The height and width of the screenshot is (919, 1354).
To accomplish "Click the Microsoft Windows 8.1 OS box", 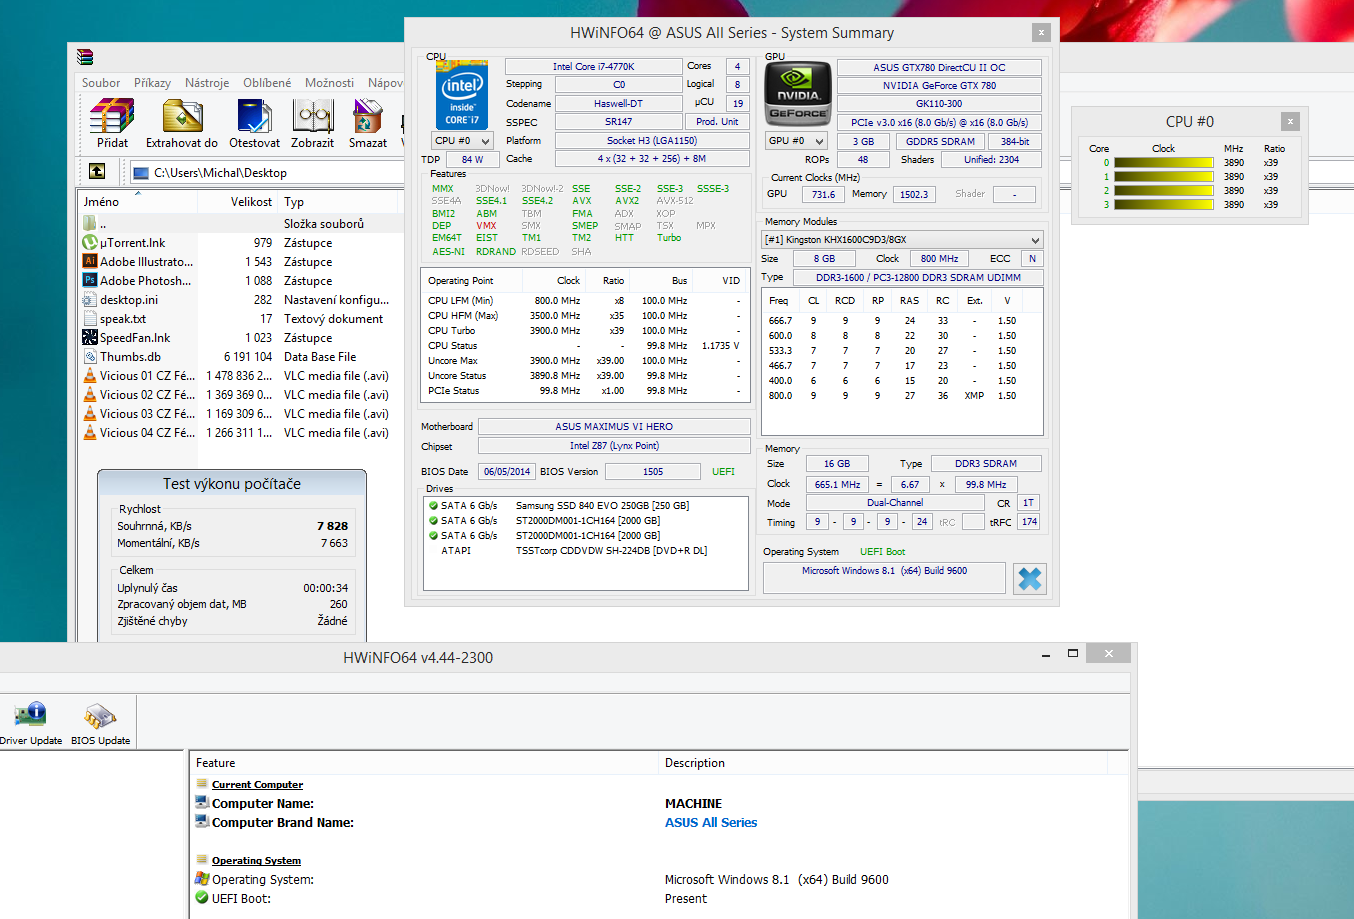I will [x=884, y=578].
